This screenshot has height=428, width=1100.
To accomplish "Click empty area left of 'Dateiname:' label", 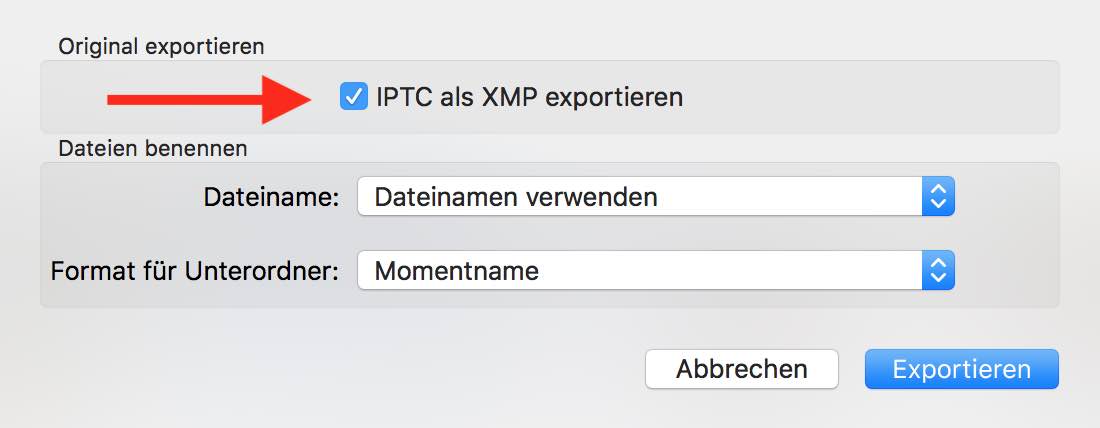I will [120, 197].
